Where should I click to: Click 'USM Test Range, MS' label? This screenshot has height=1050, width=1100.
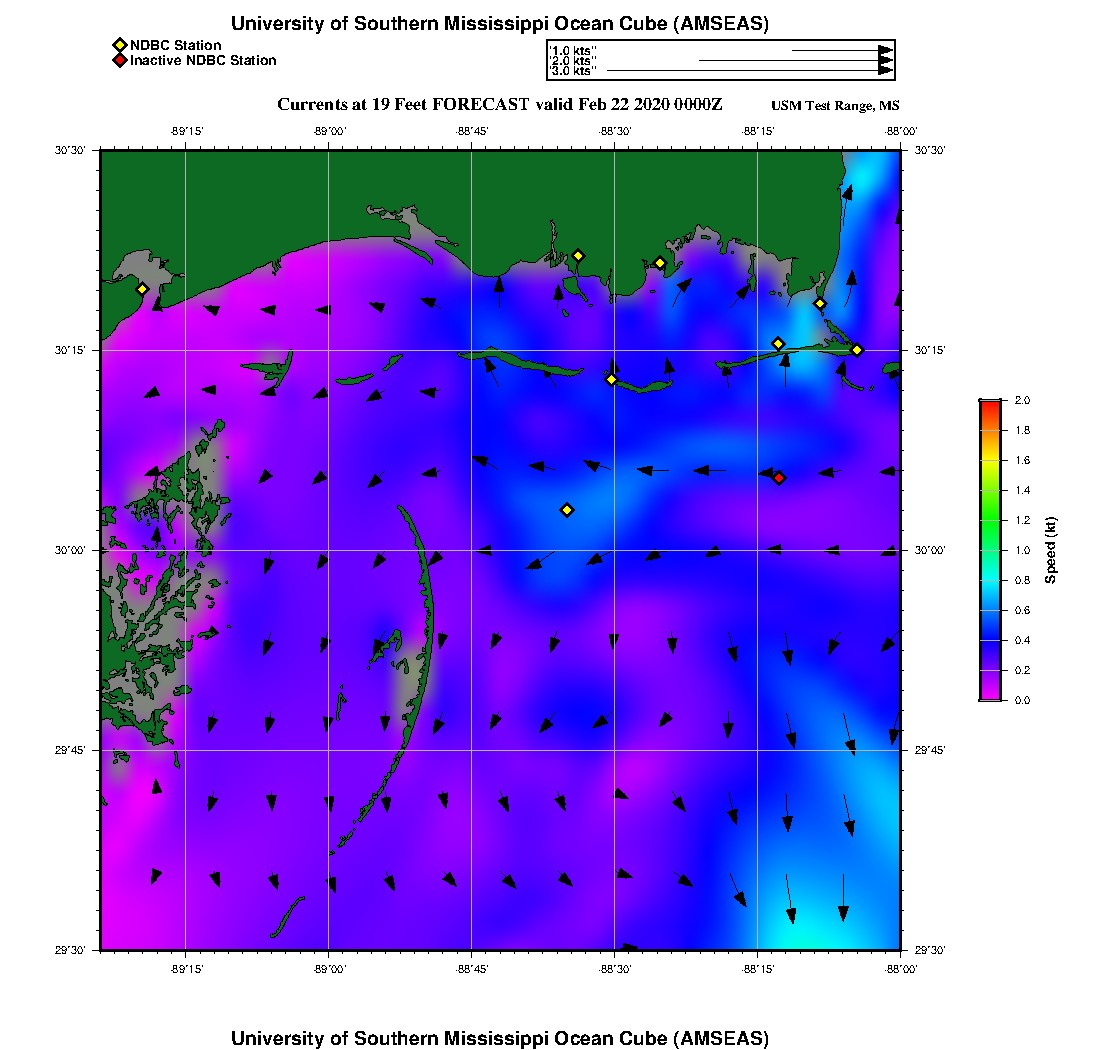tap(835, 106)
